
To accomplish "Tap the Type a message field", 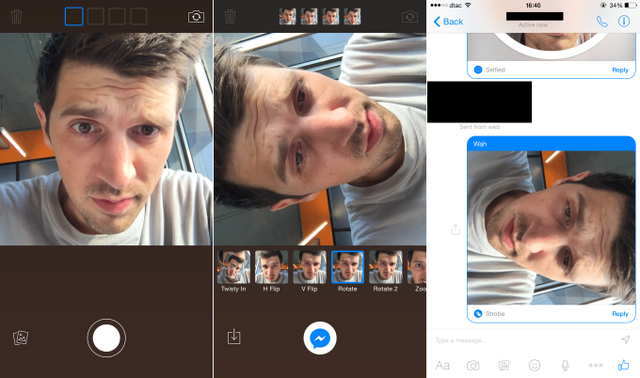I will (524, 340).
